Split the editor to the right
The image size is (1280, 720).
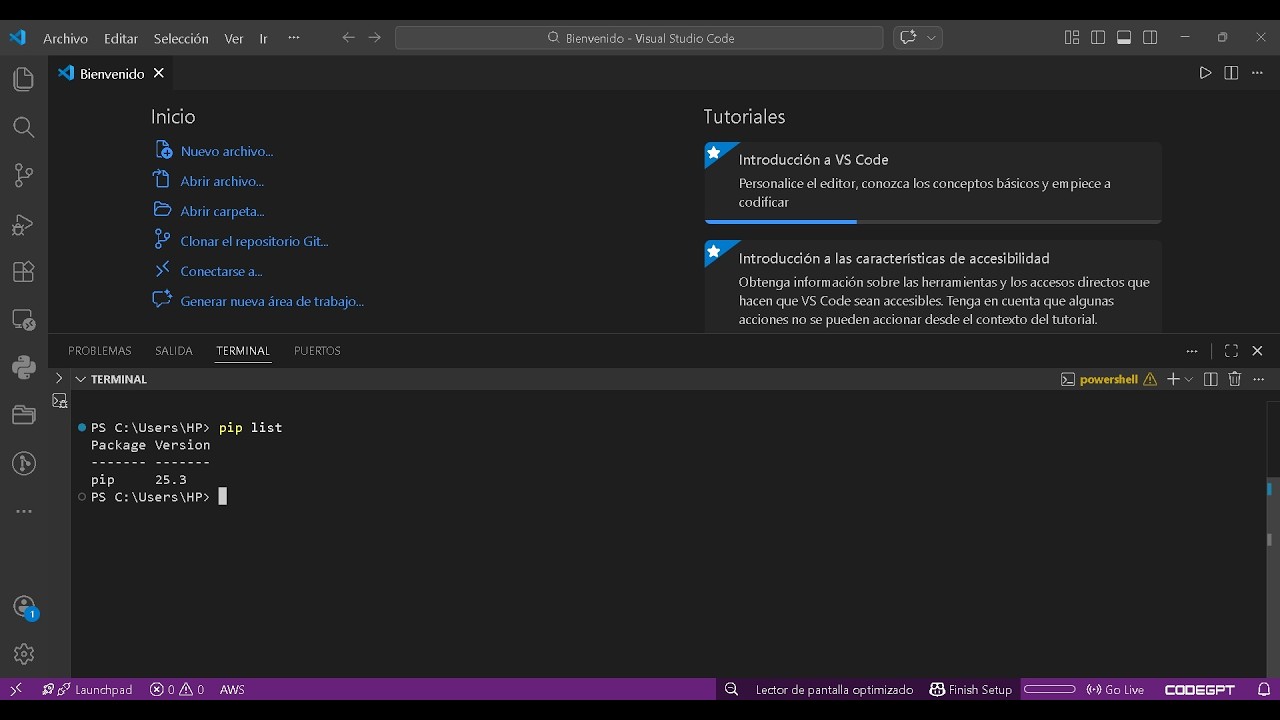(1231, 73)
